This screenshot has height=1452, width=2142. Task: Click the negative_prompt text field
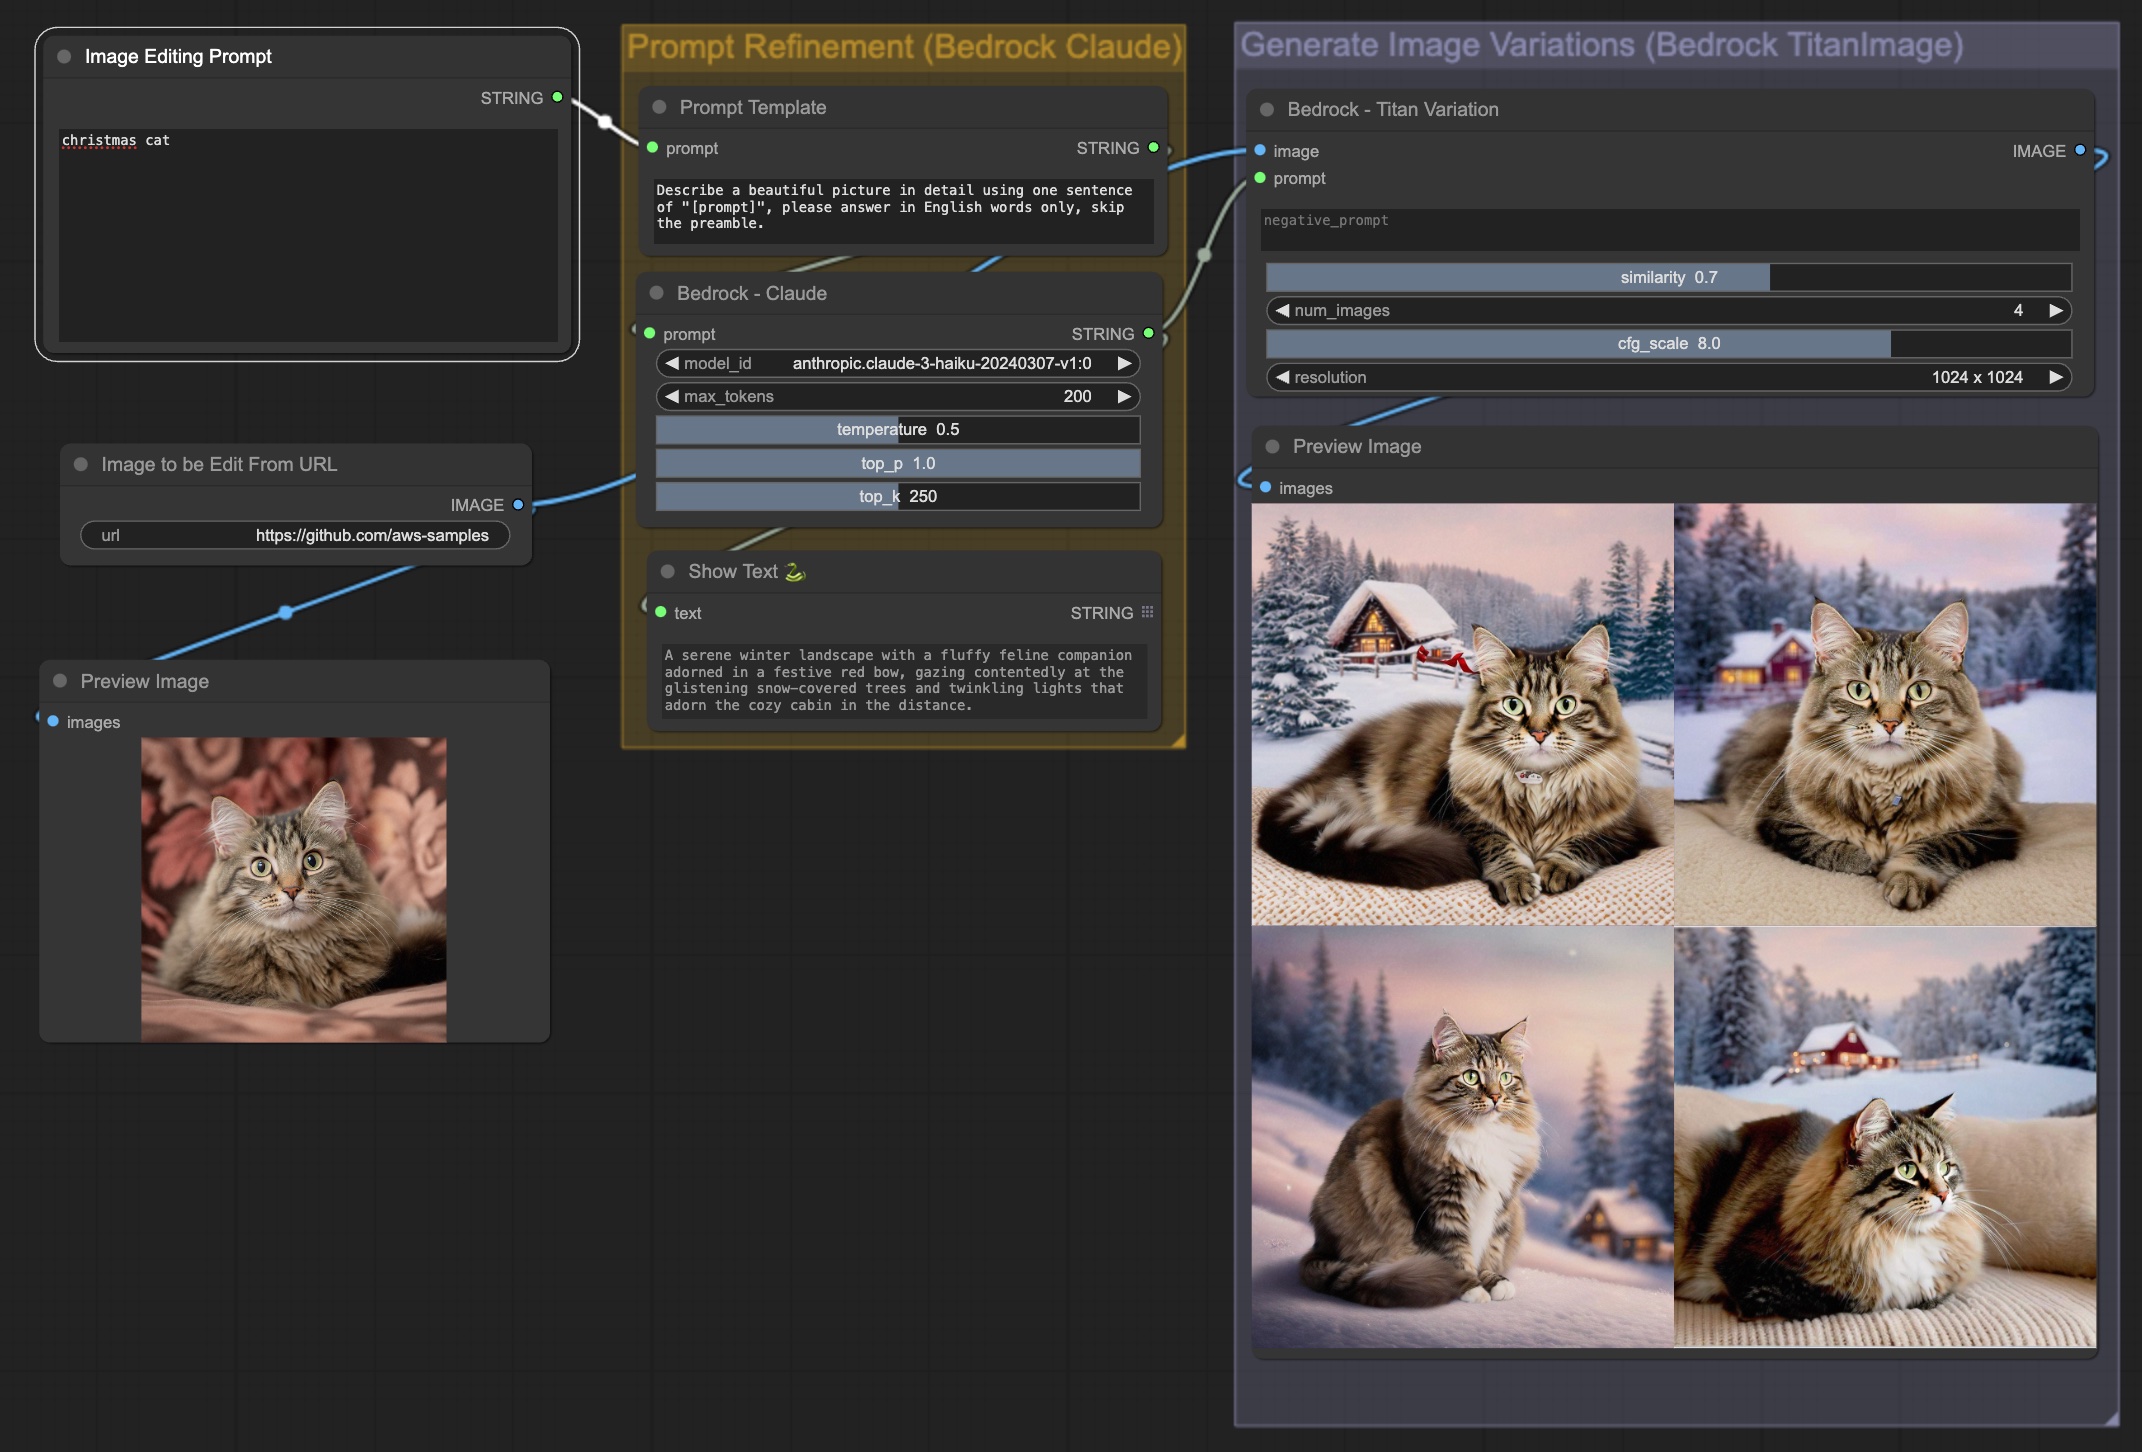pos(1668,229)
